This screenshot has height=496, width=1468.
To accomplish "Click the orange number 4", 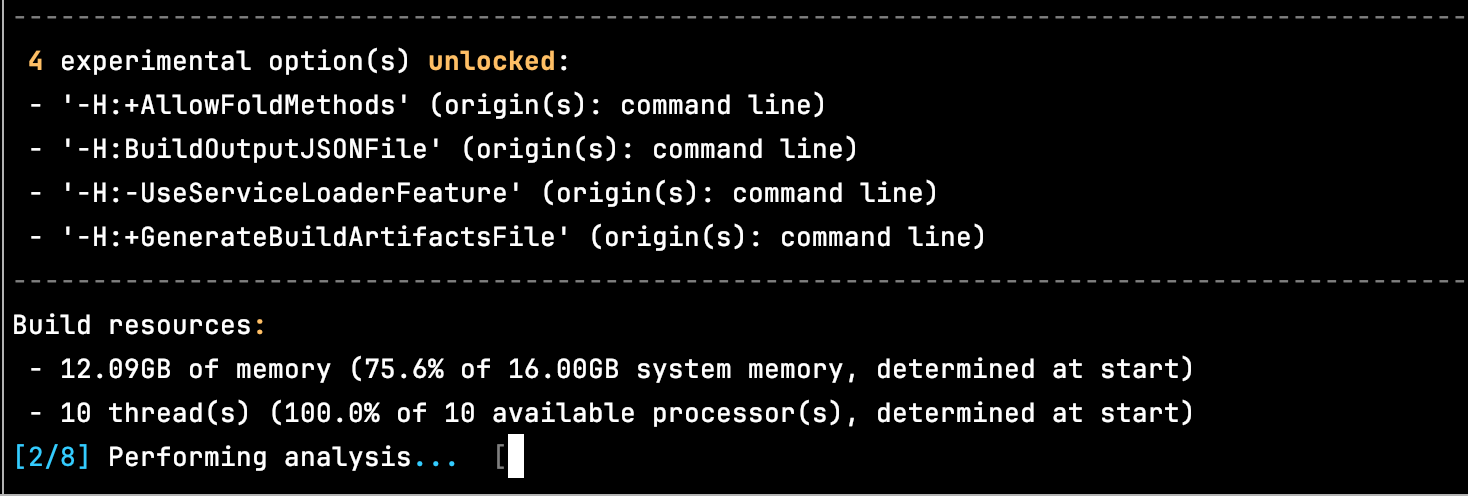I will (x=36, y=61).
